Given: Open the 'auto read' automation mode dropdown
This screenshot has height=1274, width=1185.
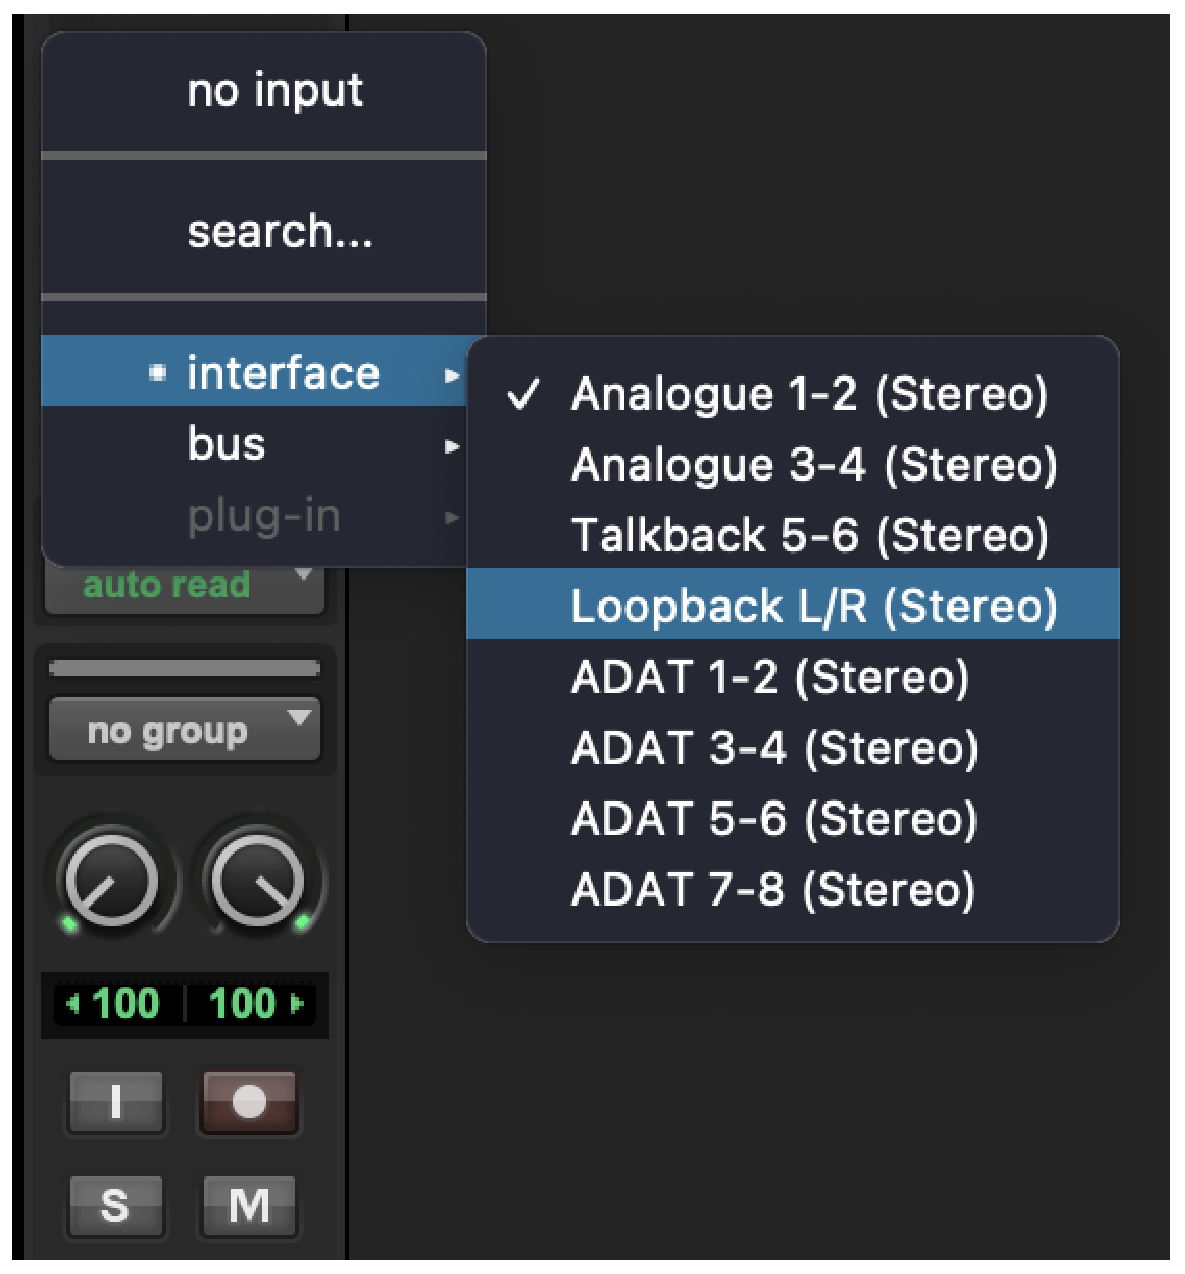Looking at the screenshot, I should (x=185, y=586).
